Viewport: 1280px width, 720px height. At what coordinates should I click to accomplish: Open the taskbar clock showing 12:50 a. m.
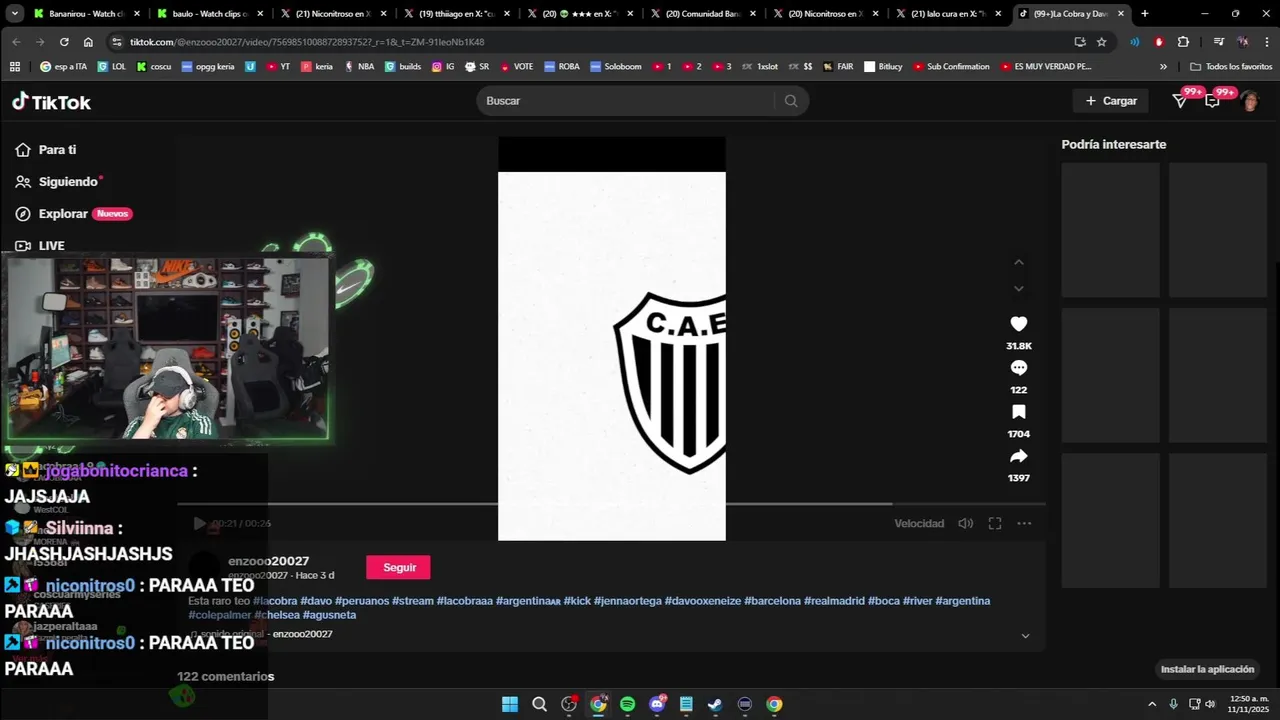pos(1249,704)
